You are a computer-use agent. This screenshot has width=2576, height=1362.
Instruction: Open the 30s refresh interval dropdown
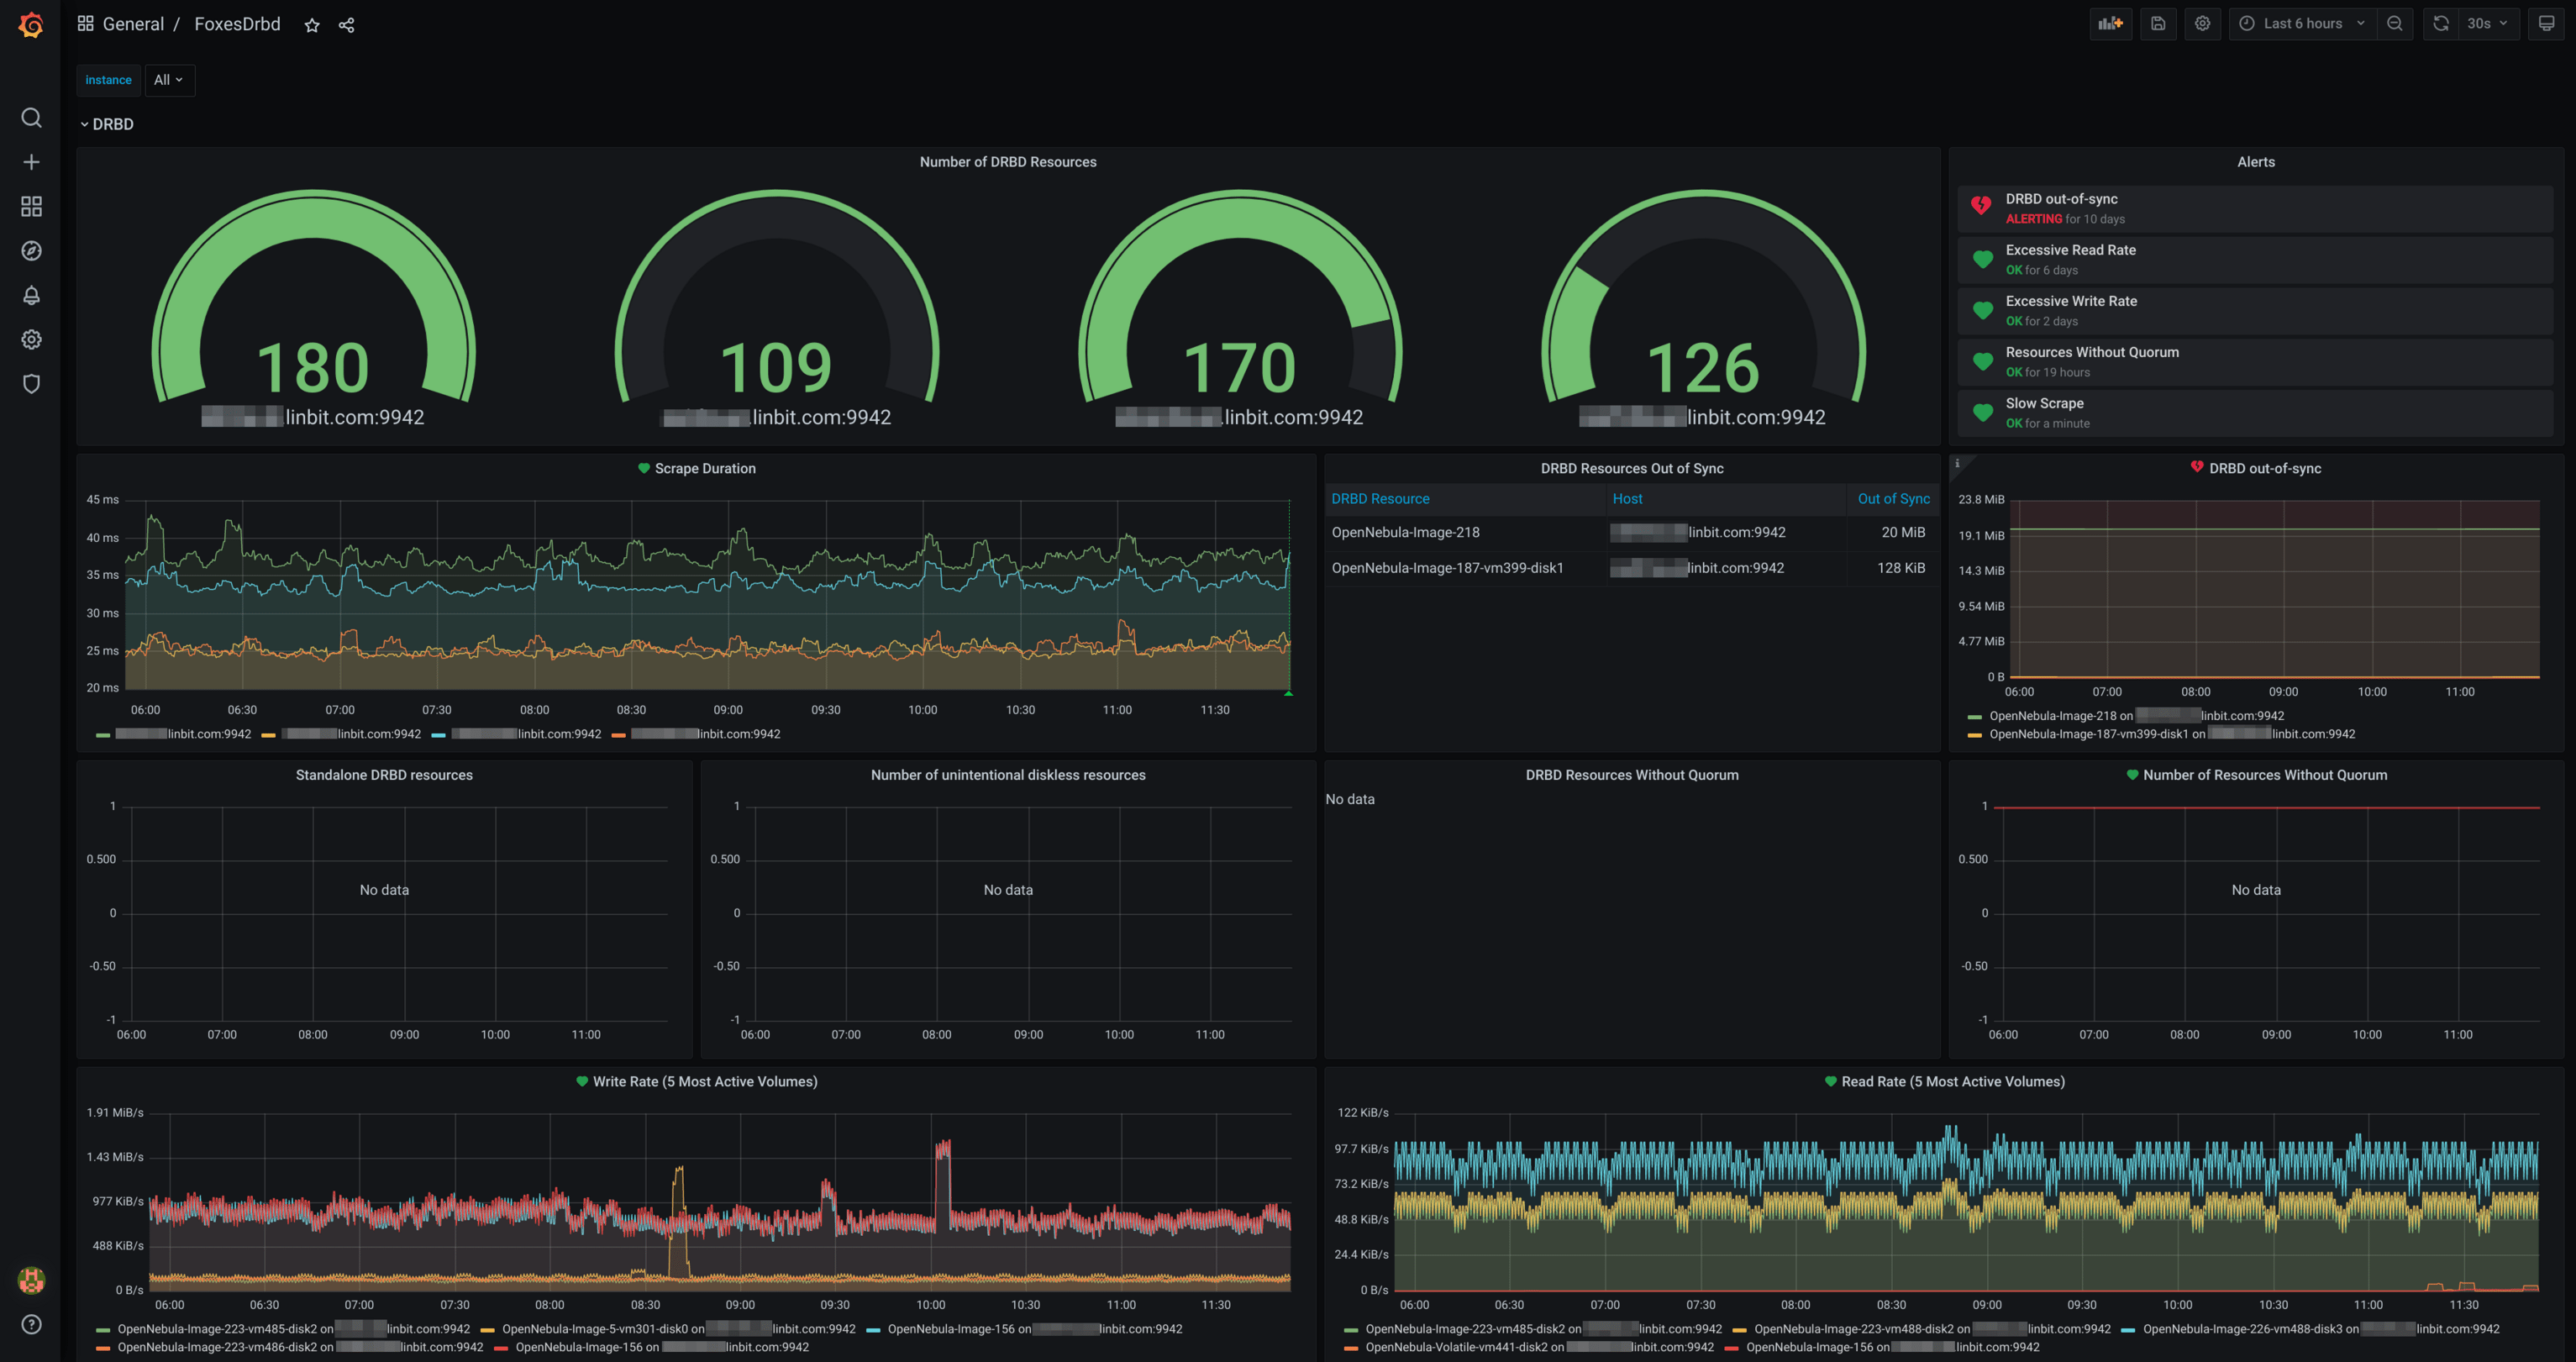point(2486,24)
